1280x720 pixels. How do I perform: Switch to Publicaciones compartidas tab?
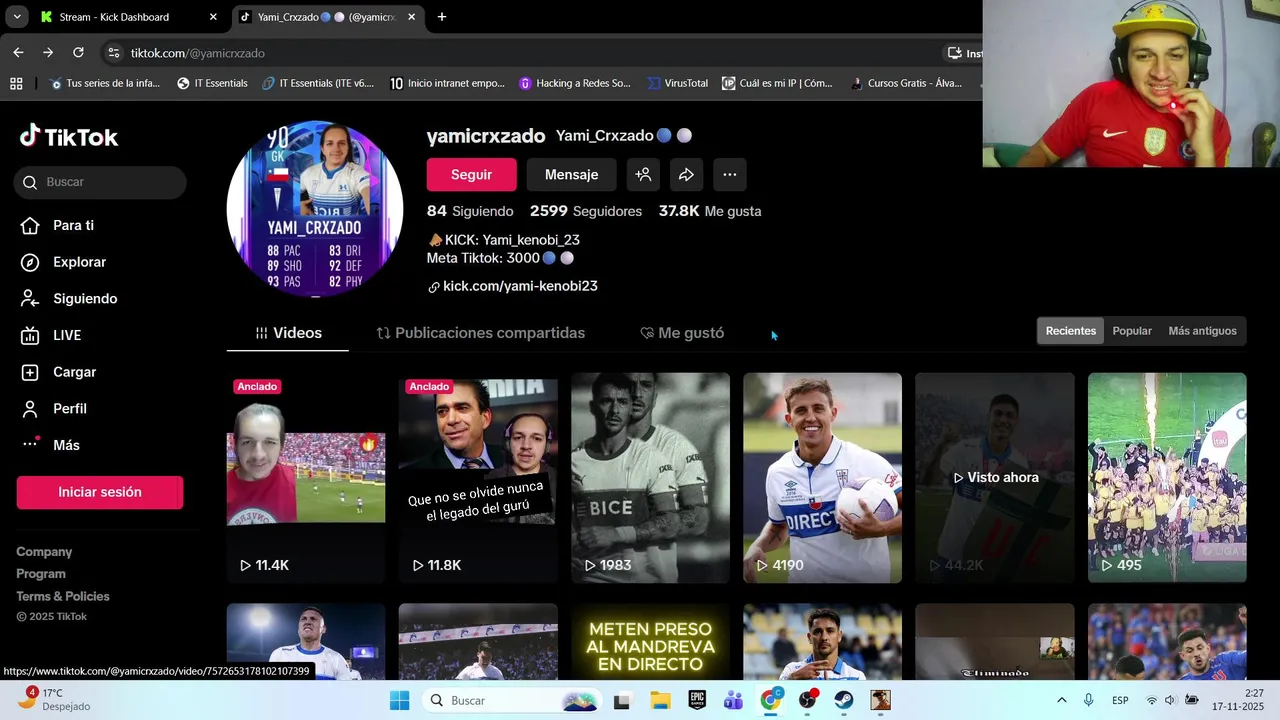480,333
